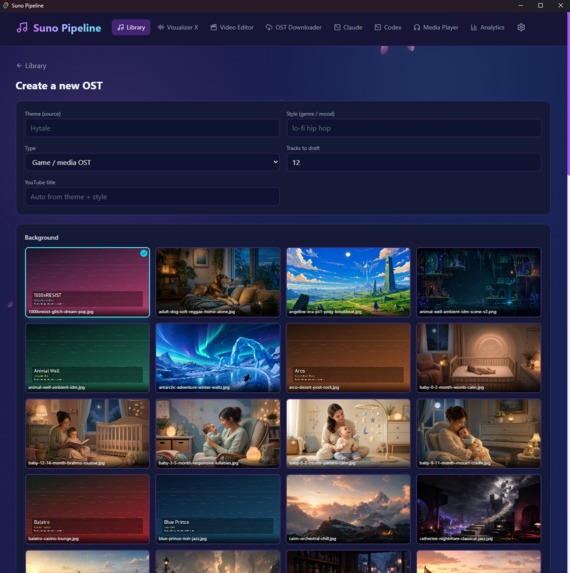This screenshot has height=573, width=570.
Task: Click the Suno Pipeline title bar app icon
Action: click(5, 5)
